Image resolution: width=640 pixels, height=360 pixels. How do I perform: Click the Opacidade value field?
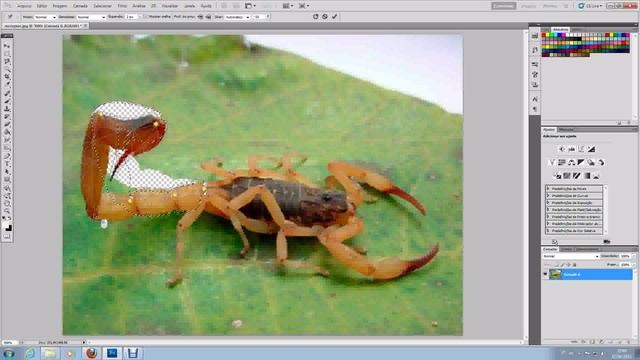(x=625, y=256)
